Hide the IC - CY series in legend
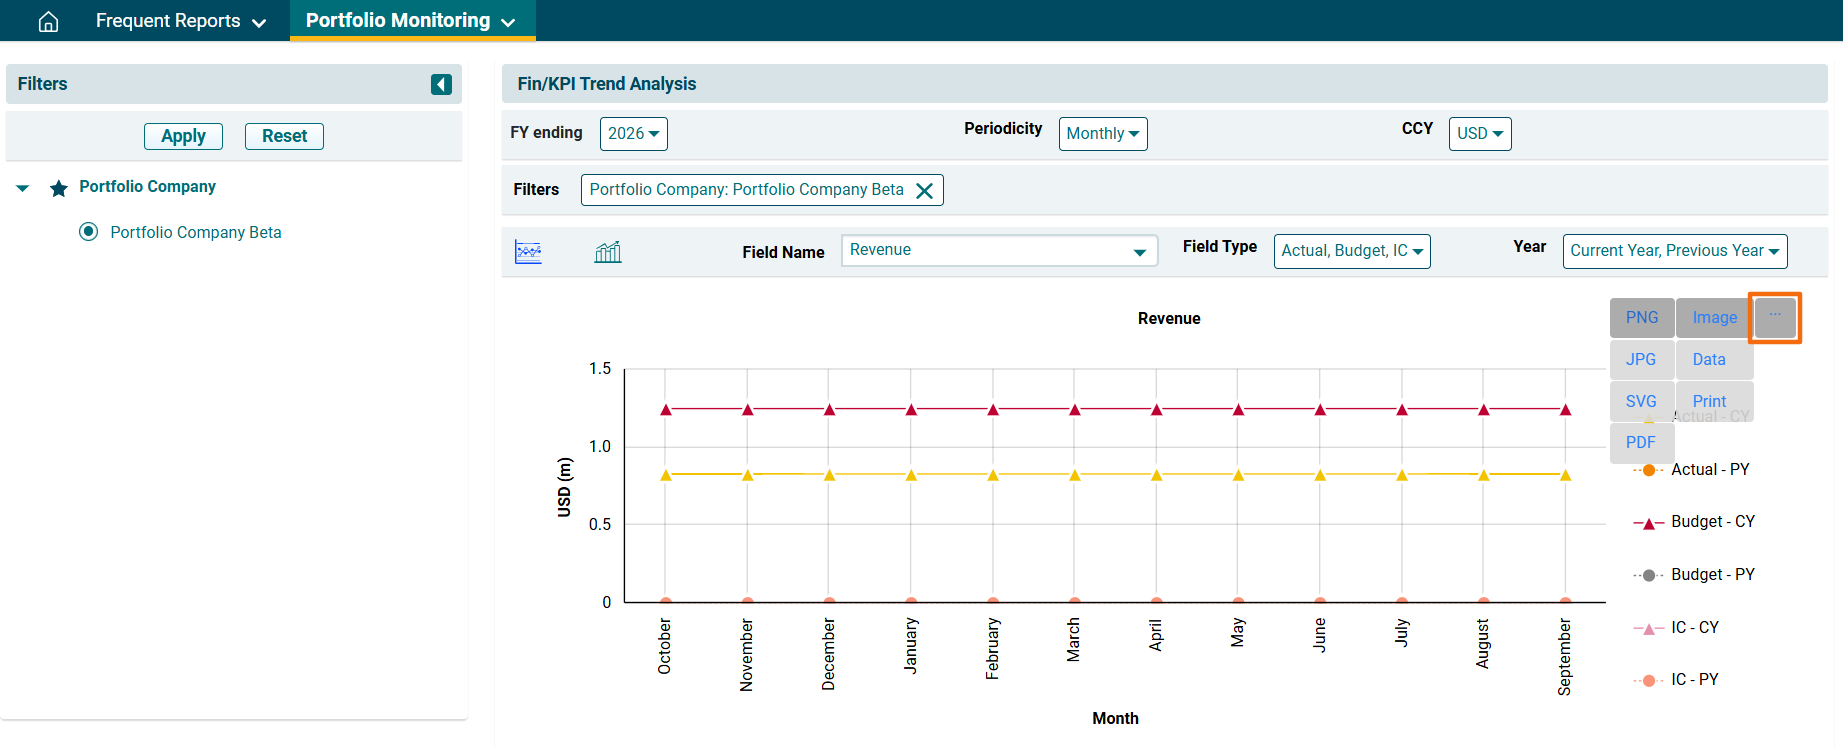 coord(1694,628)
